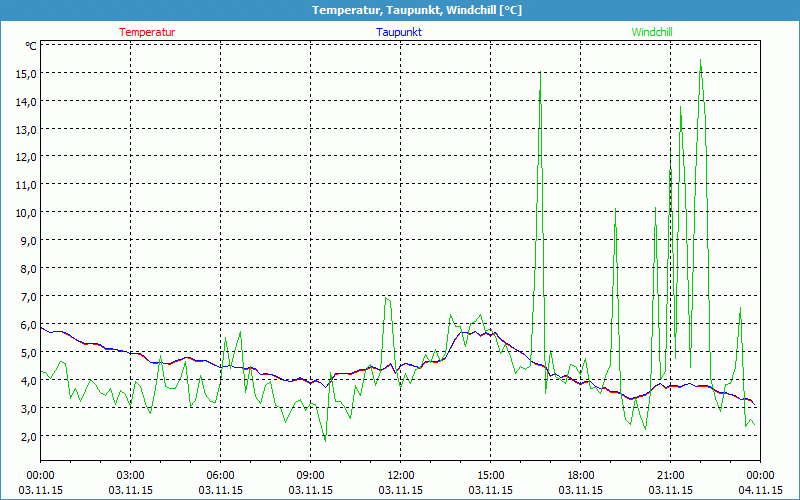Select the 10,0 y-axis value label

click(x=24, y=212)
